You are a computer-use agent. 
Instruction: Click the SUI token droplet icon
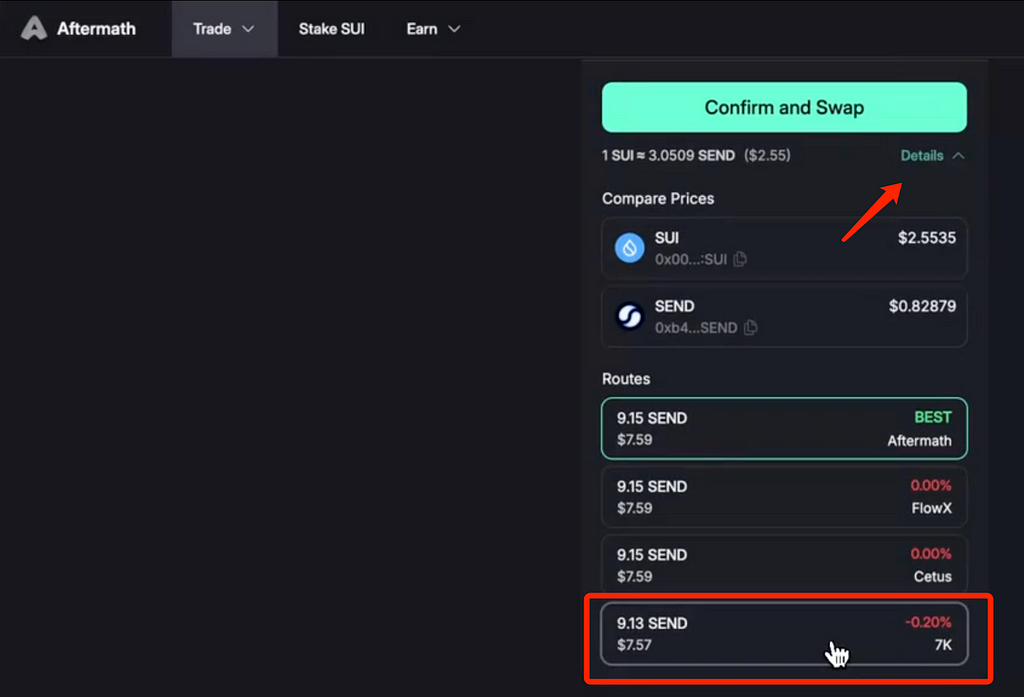click(630, 248)
